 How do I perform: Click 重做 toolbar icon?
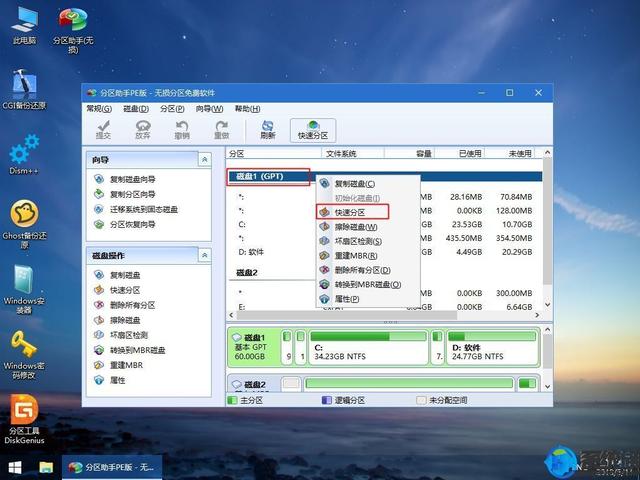click(x=222, y=130)
